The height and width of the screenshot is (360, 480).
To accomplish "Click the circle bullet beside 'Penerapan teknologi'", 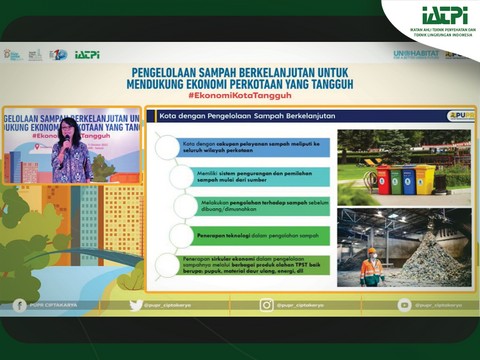I will click(181, 236).
